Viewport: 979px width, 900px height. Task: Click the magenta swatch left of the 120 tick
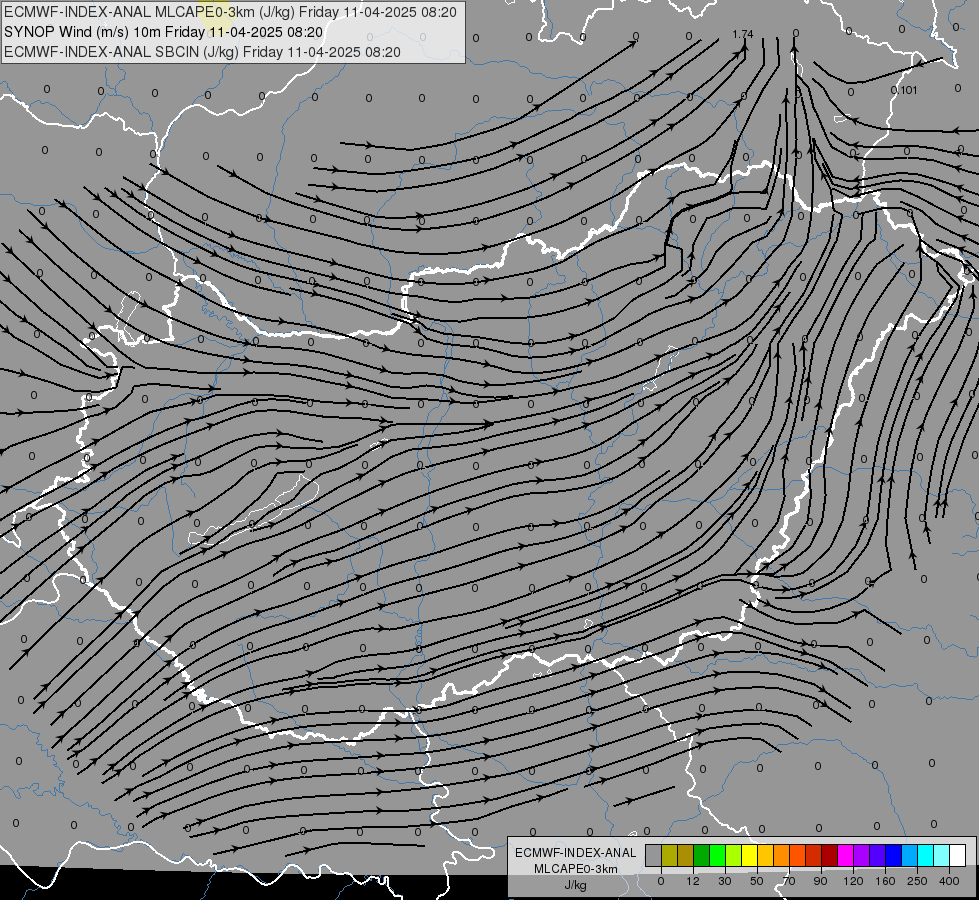846,855
